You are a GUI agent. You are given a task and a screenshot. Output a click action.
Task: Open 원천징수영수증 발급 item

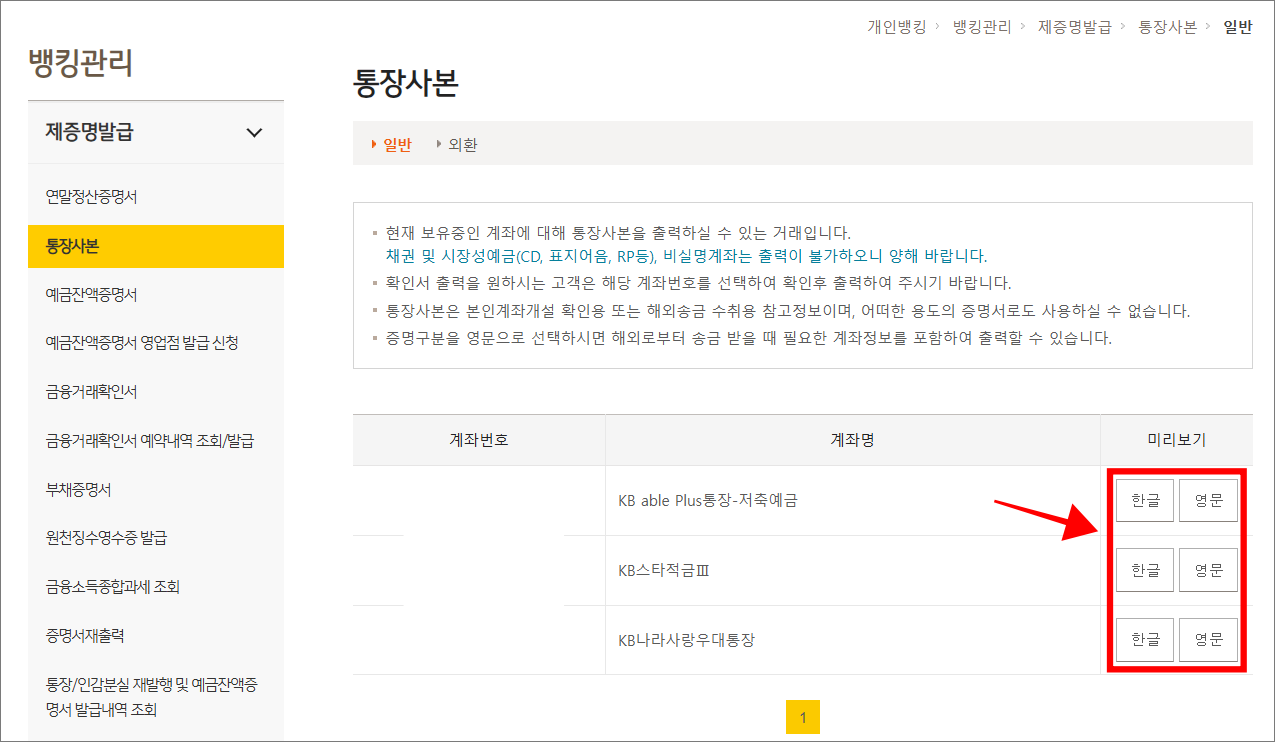click(106, 538)
